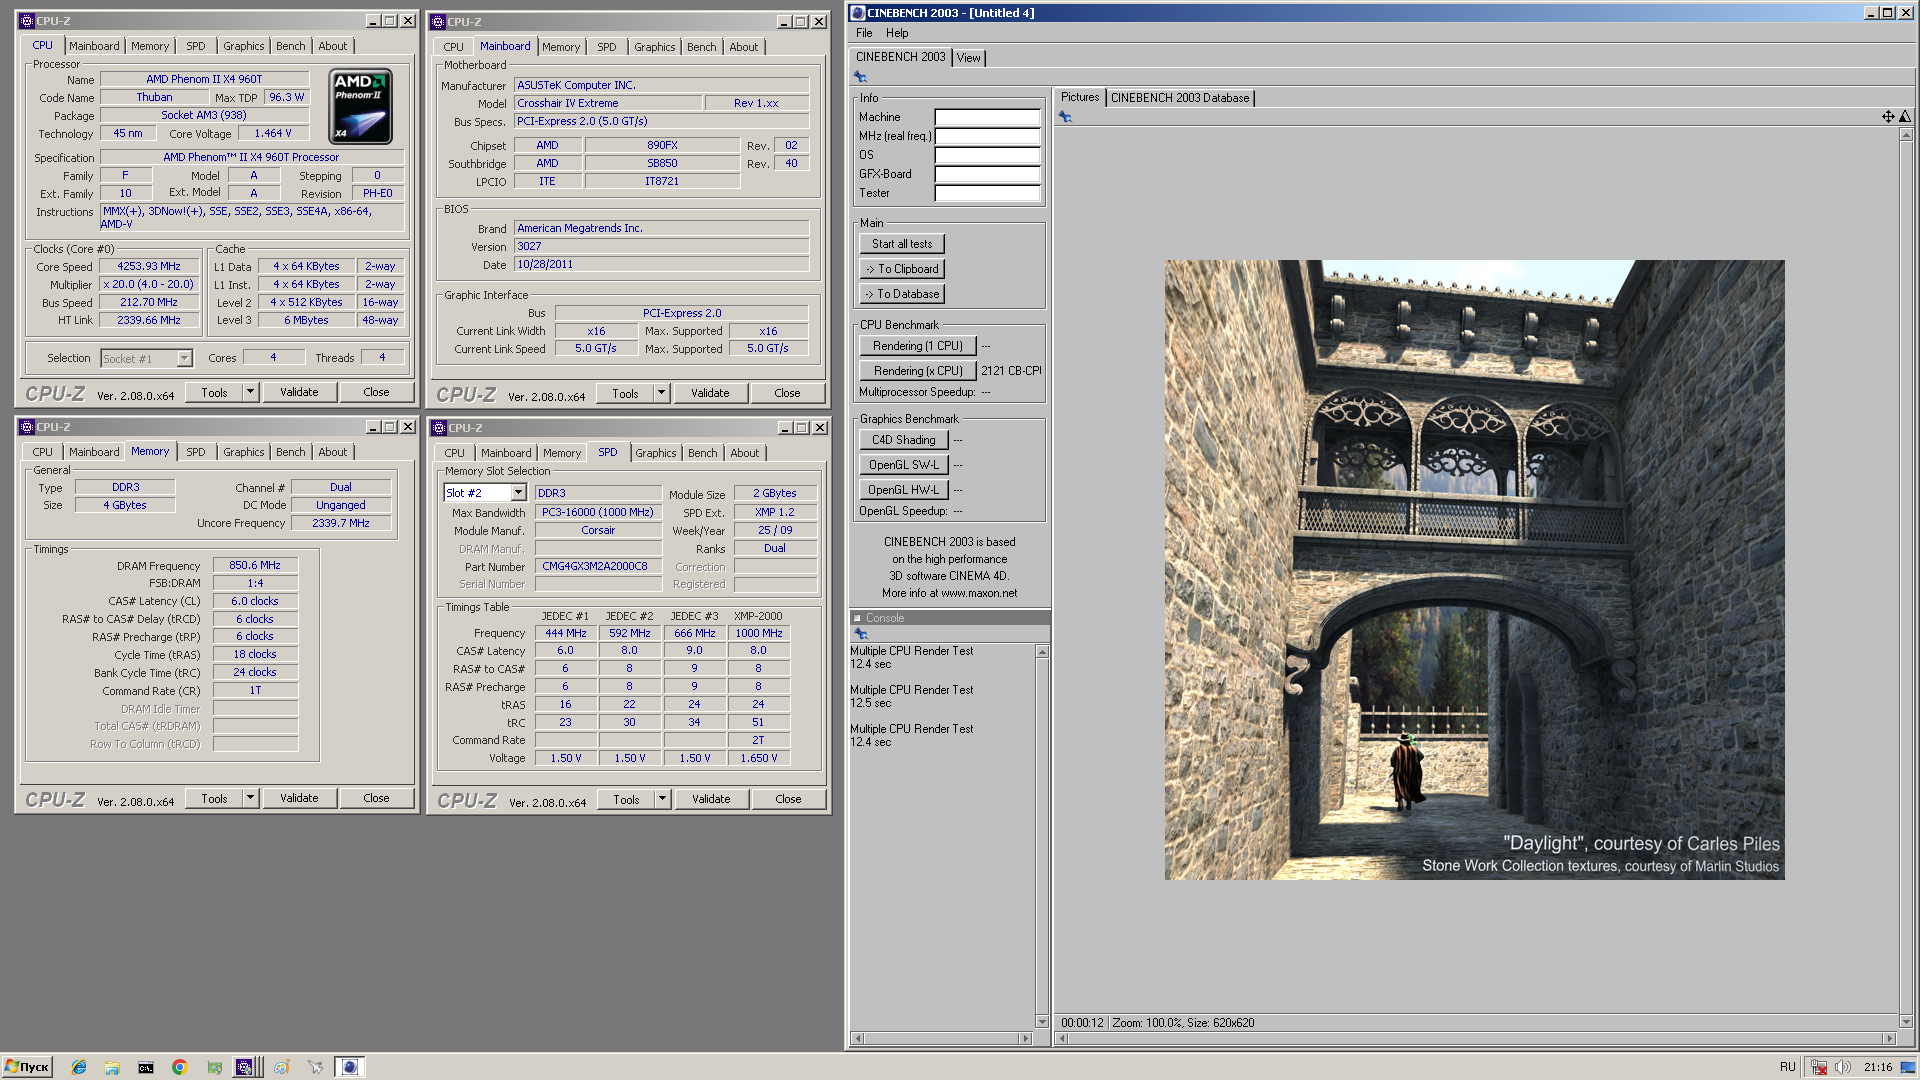Click the network disconnected tray icon

tap(1819, 1067)
